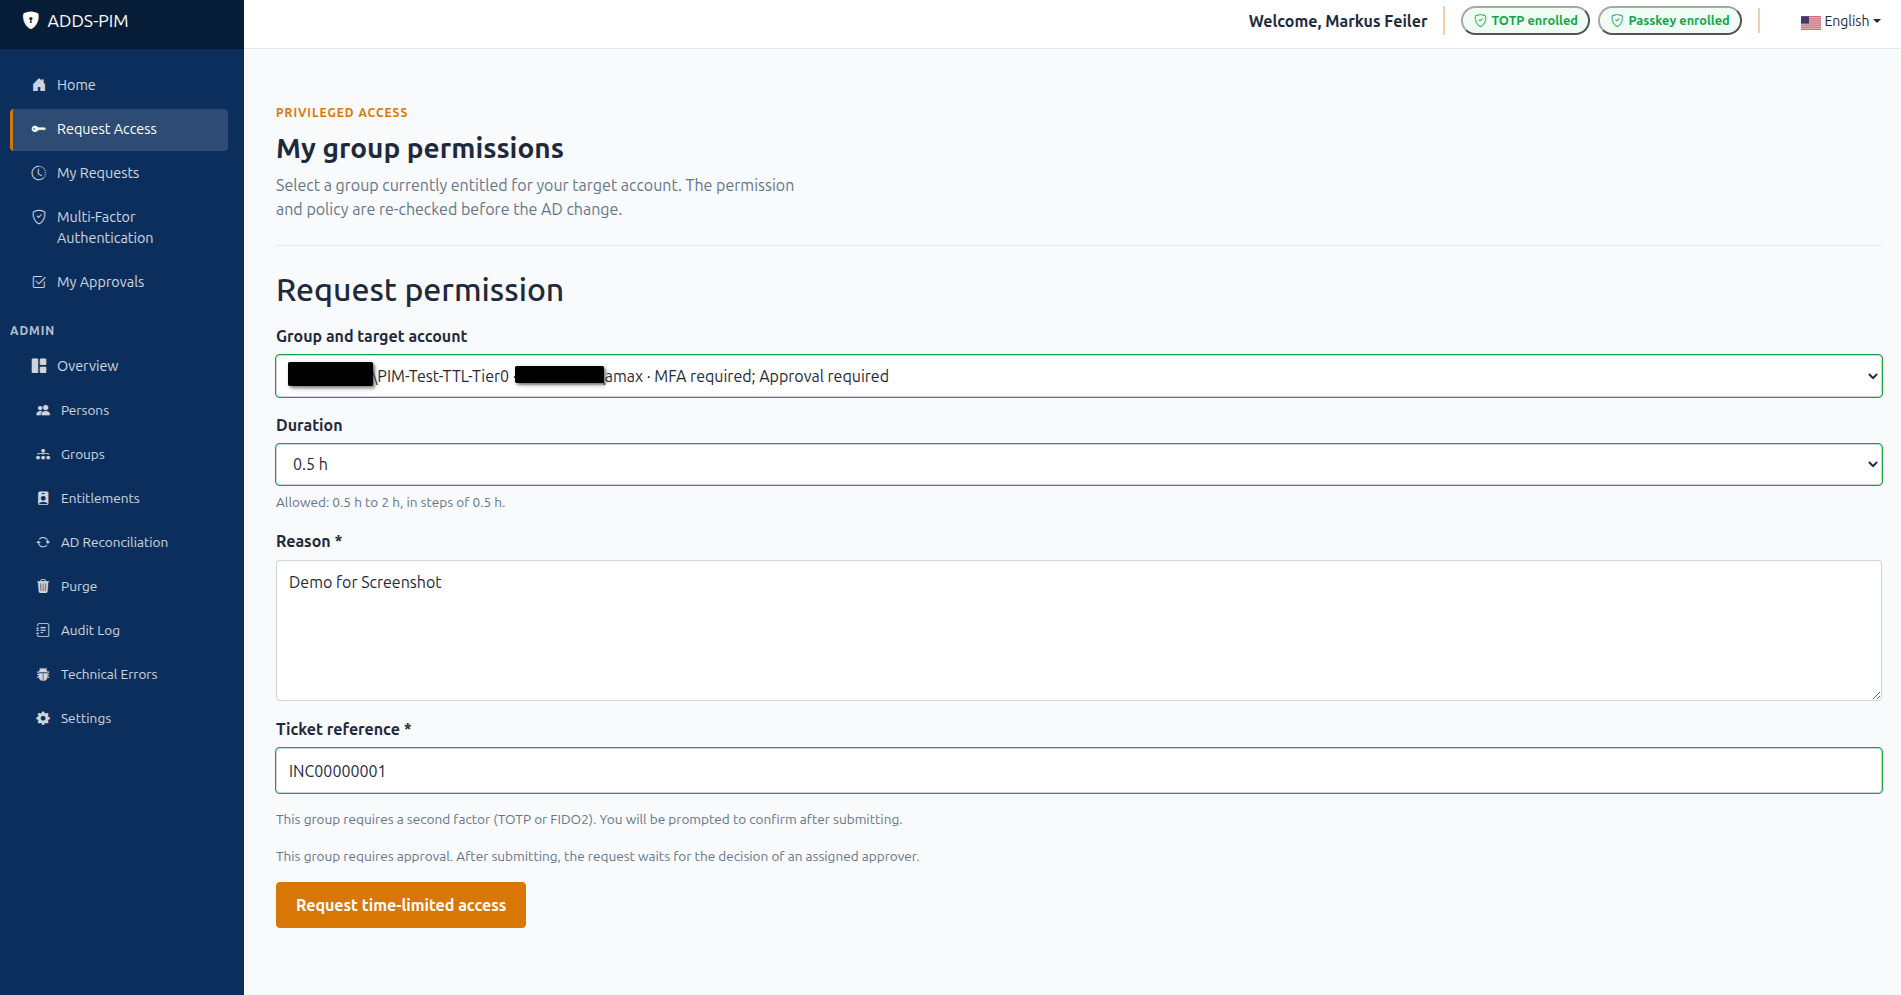Image resolution: width=1901 pixels, height=995 pixels.
Task: Click the second factor TOTP or FIDO2 note
Action: pos(589,819)
